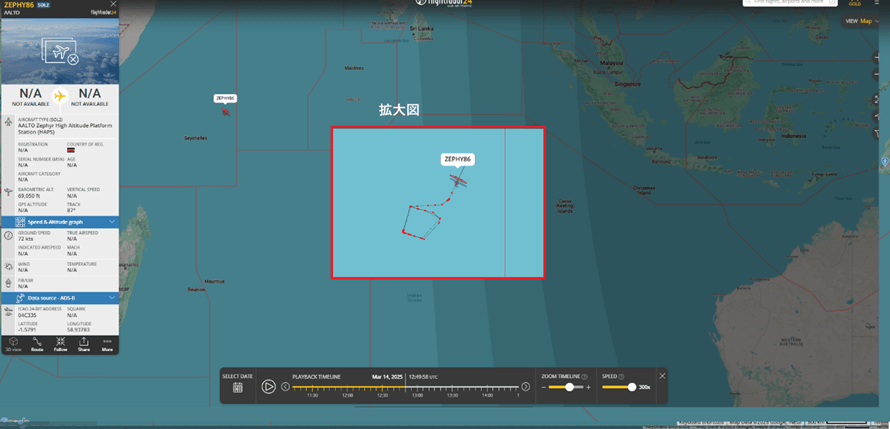
Task: Step playback timeline forward with right arrow
Action: pyautogui.click(x=526, y=386)
